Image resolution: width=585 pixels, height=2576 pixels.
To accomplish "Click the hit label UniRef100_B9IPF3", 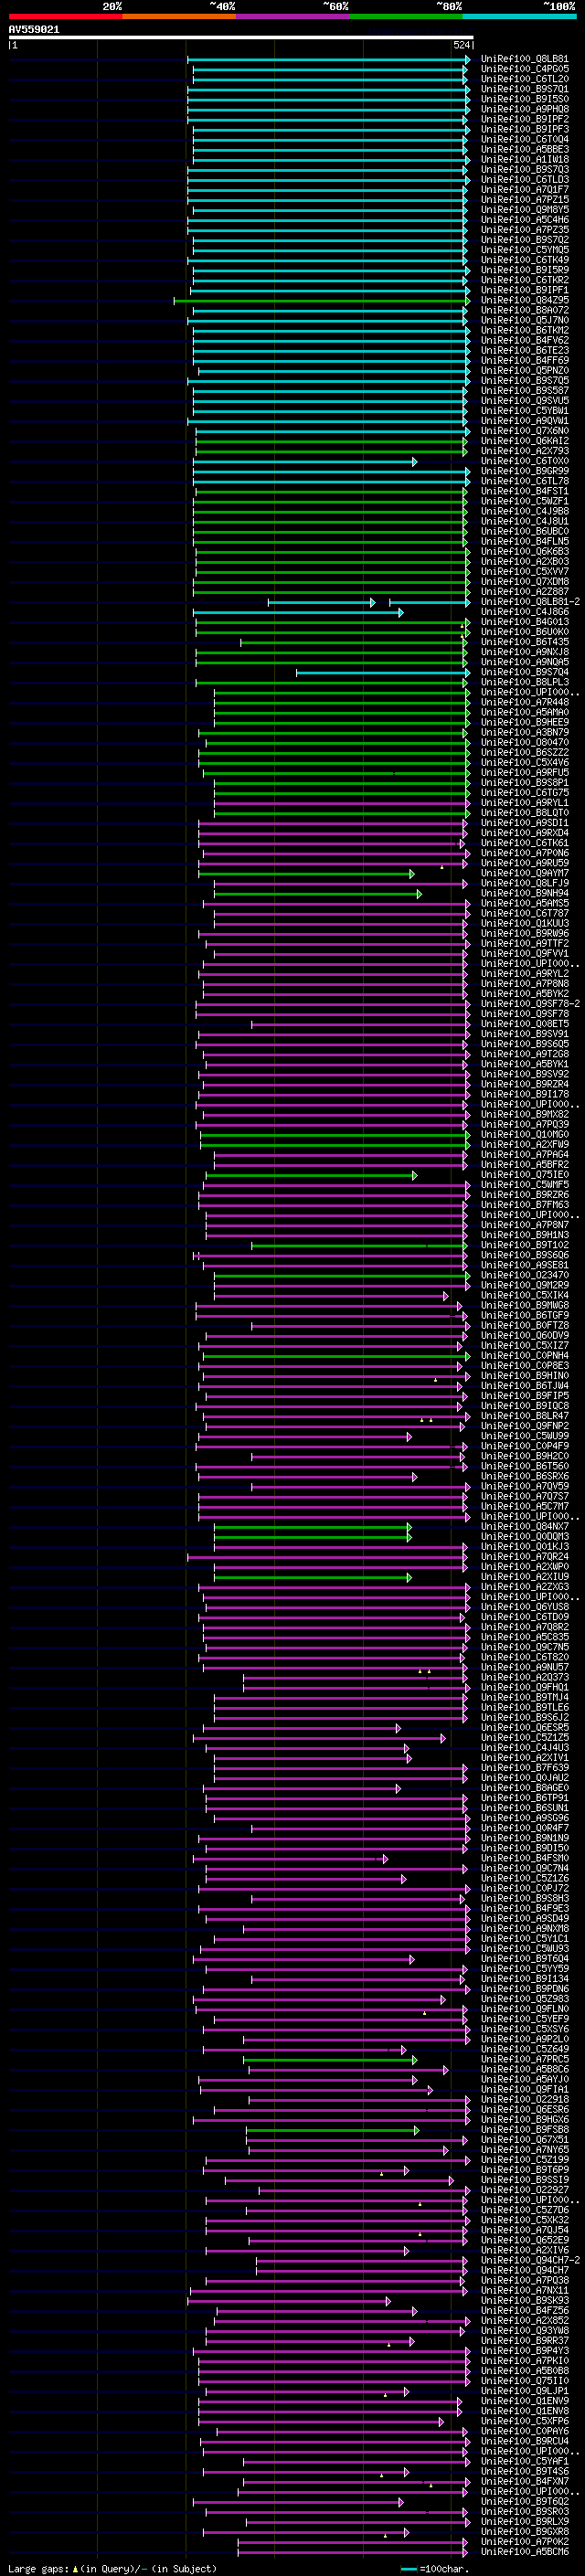I will [524, 129].
